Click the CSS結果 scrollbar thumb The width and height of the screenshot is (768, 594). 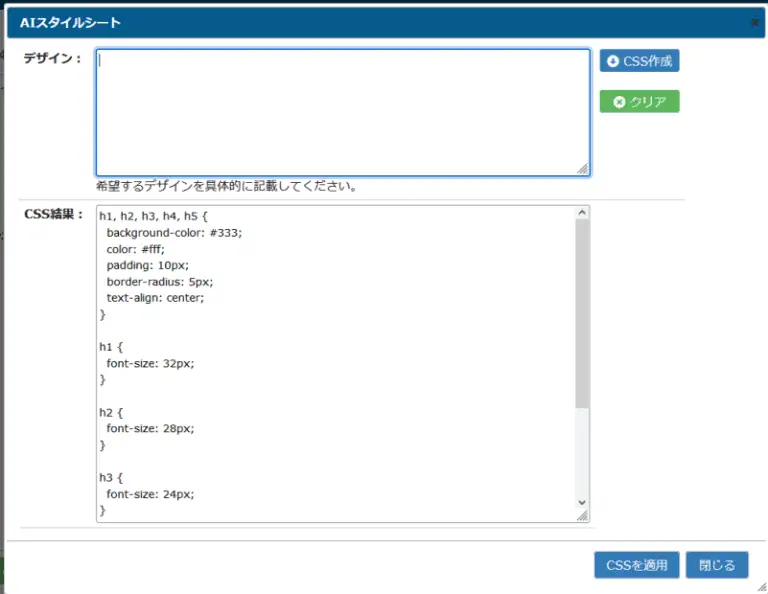pyautogui.click(x=582, y=313)
